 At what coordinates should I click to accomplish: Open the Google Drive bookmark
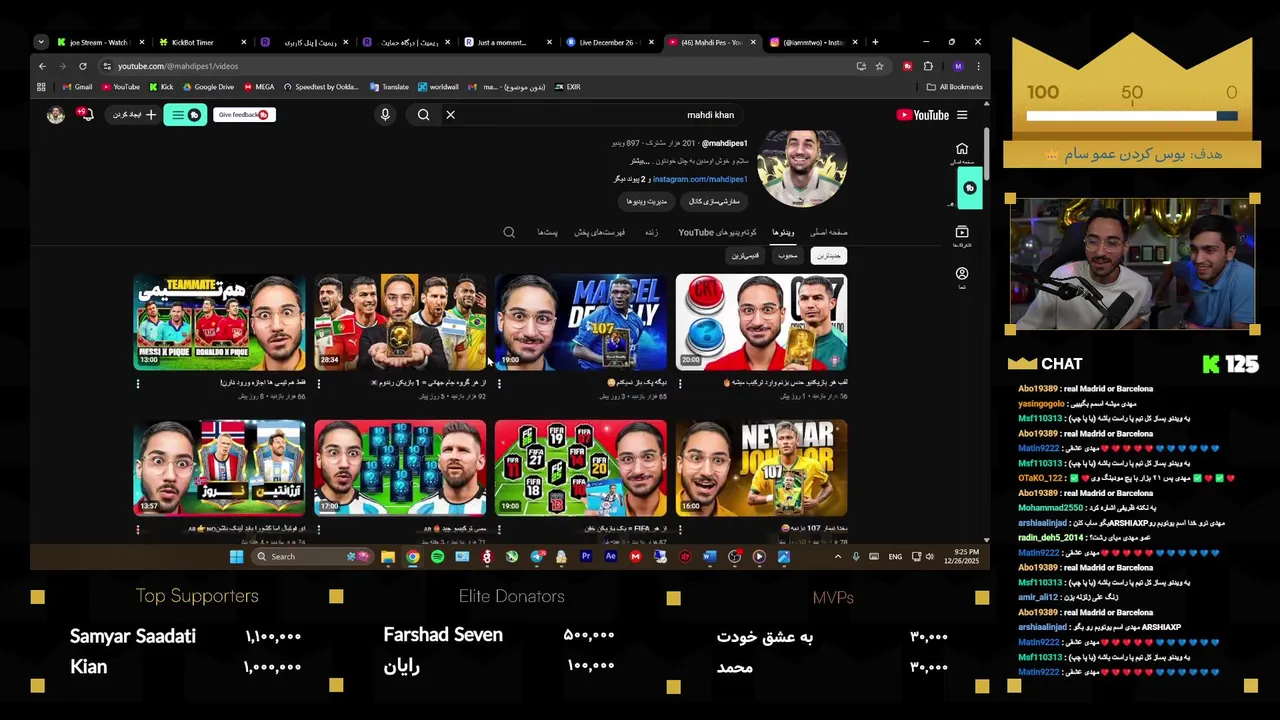208,87
